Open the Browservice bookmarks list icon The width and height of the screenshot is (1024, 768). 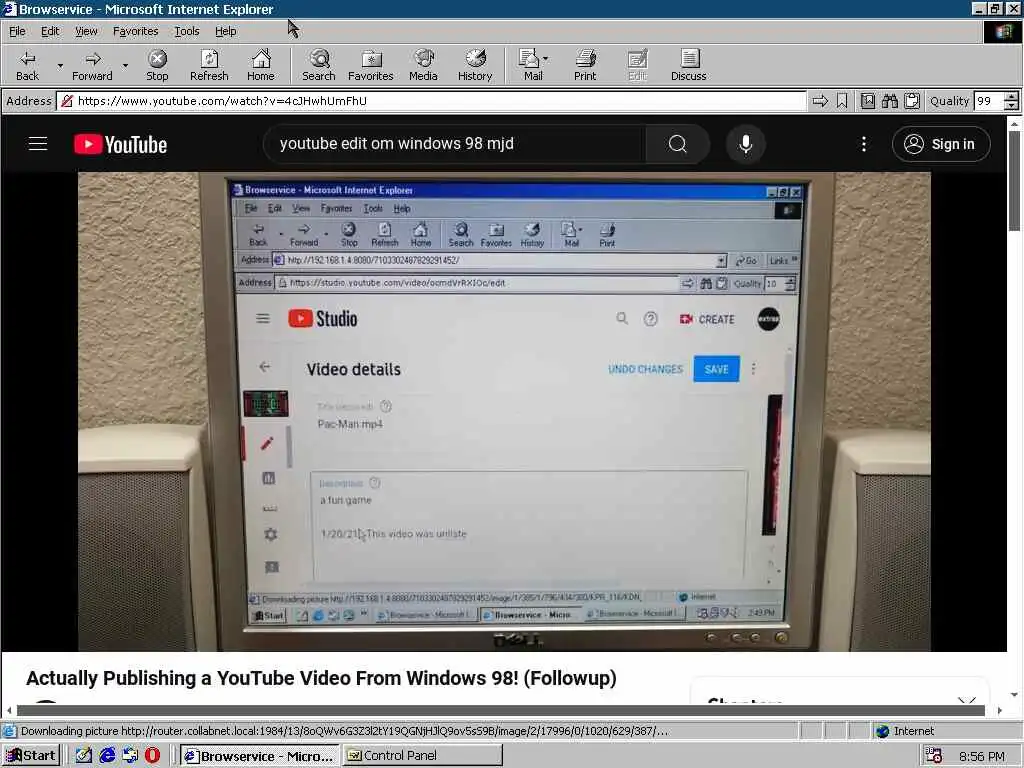(868, 101)
